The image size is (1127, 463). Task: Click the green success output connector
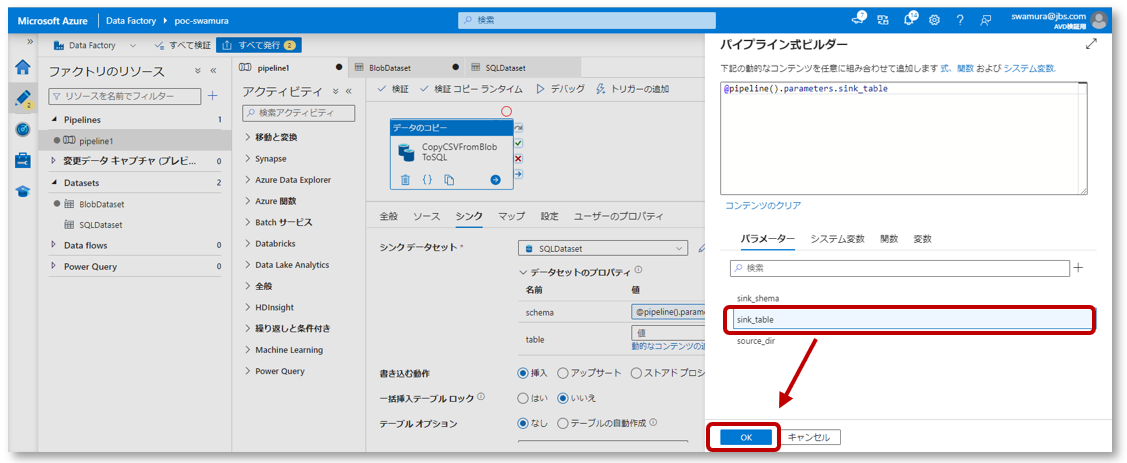[x=518, y=143]
